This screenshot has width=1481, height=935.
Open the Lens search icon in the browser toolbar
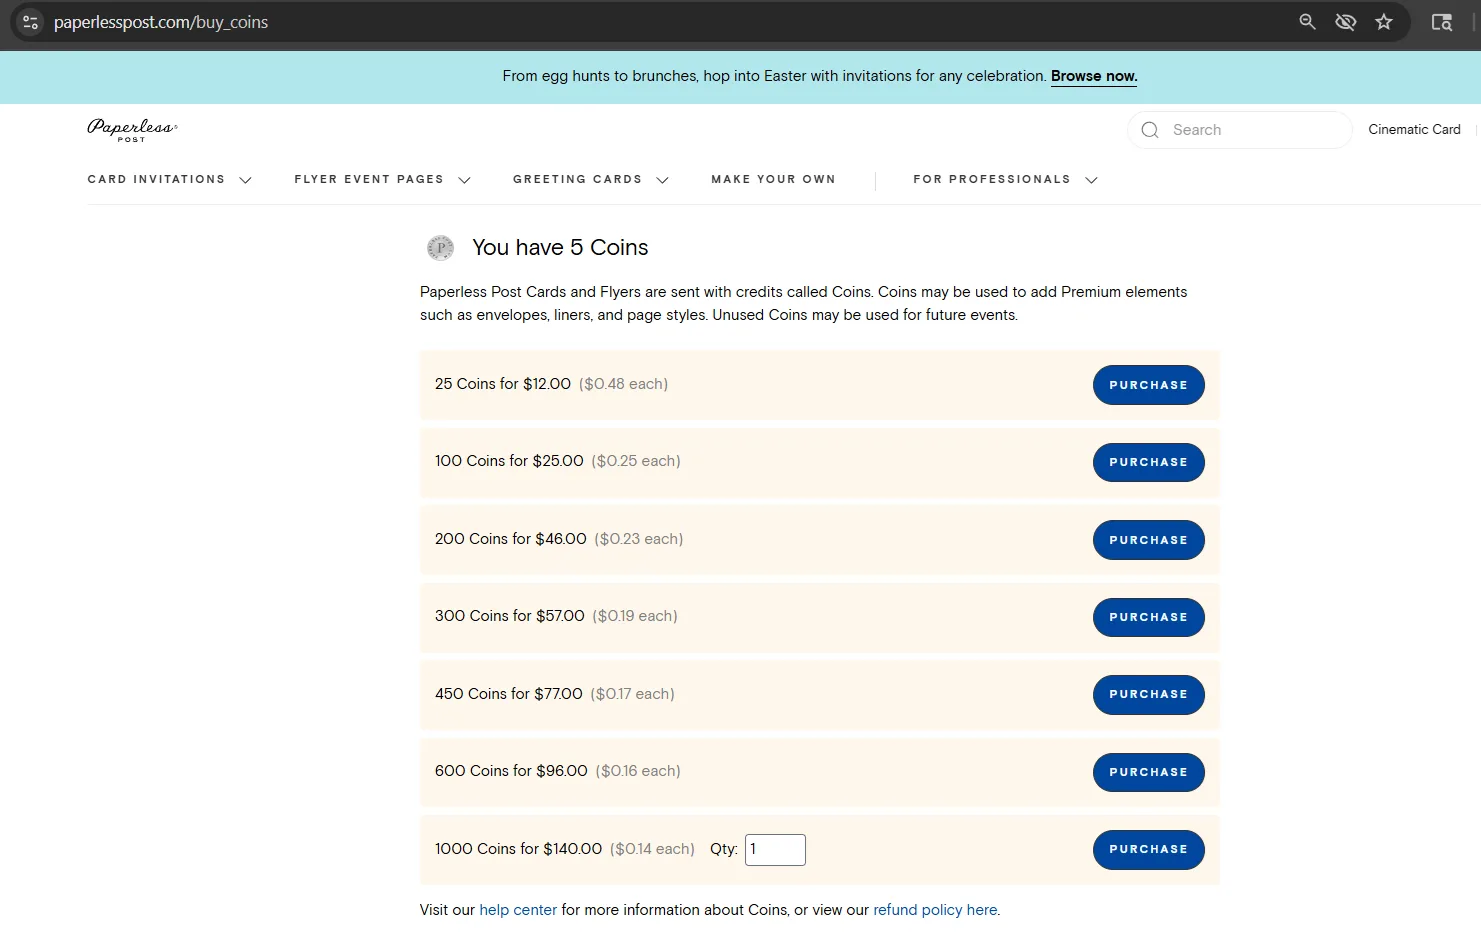coord(1441,22)
